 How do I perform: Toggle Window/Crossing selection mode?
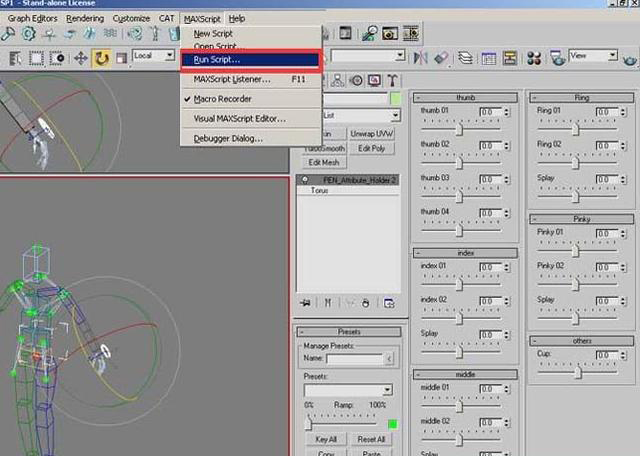(57, 58)
